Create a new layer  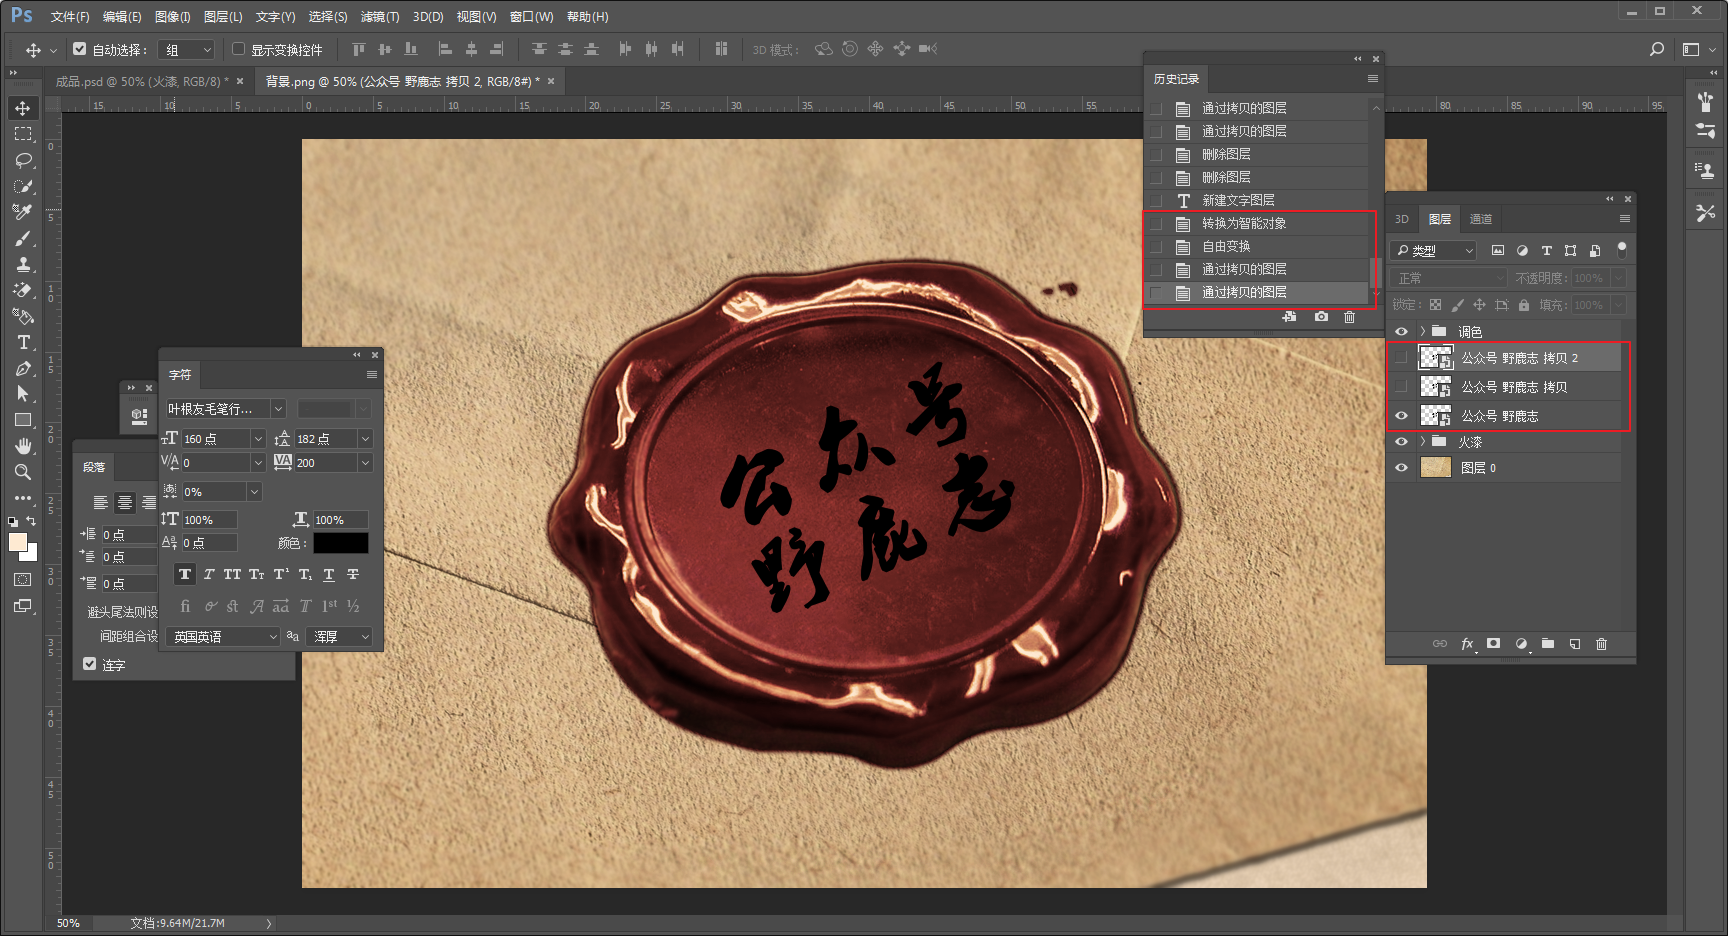point(1575,644)
